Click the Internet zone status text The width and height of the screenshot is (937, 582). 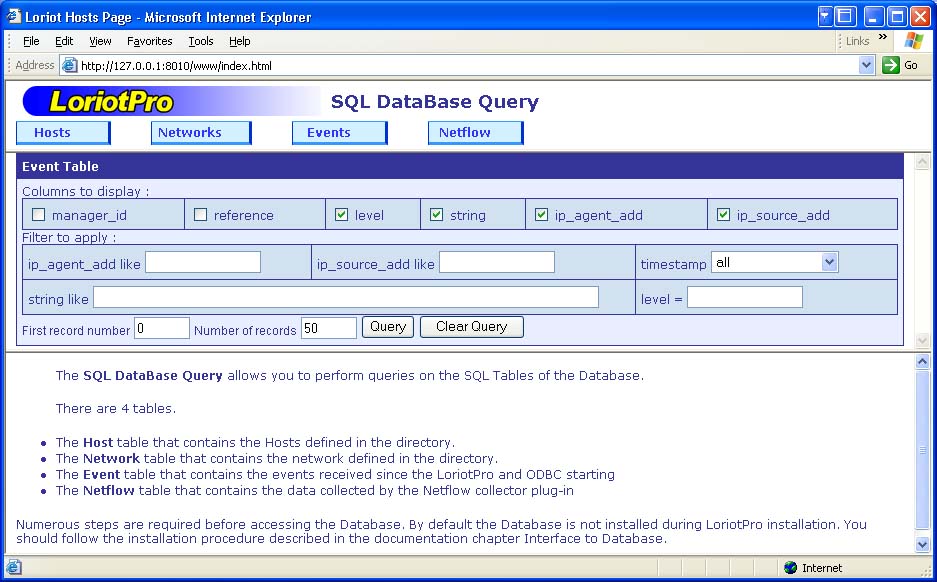(822, 568)
